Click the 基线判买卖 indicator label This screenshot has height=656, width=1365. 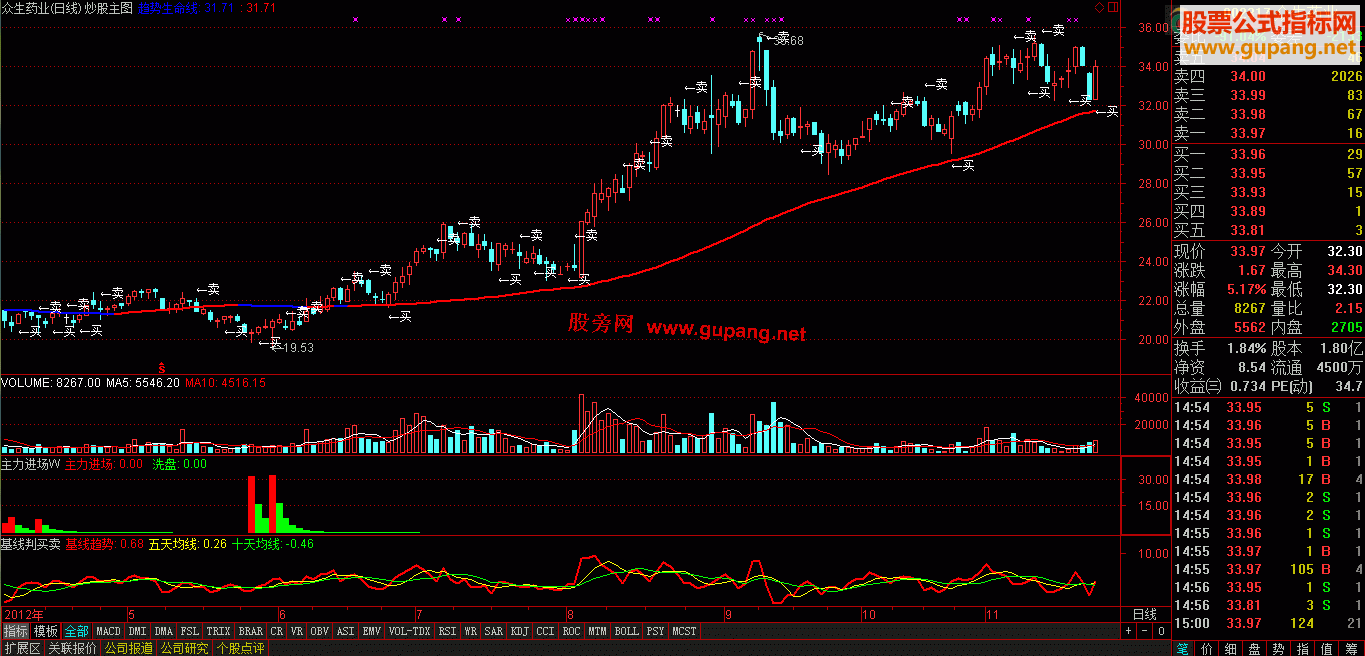[x=32, y=545]
